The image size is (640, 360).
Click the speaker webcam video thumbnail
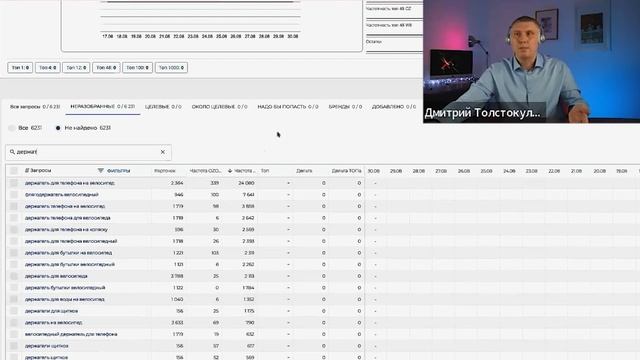point(531,61)
